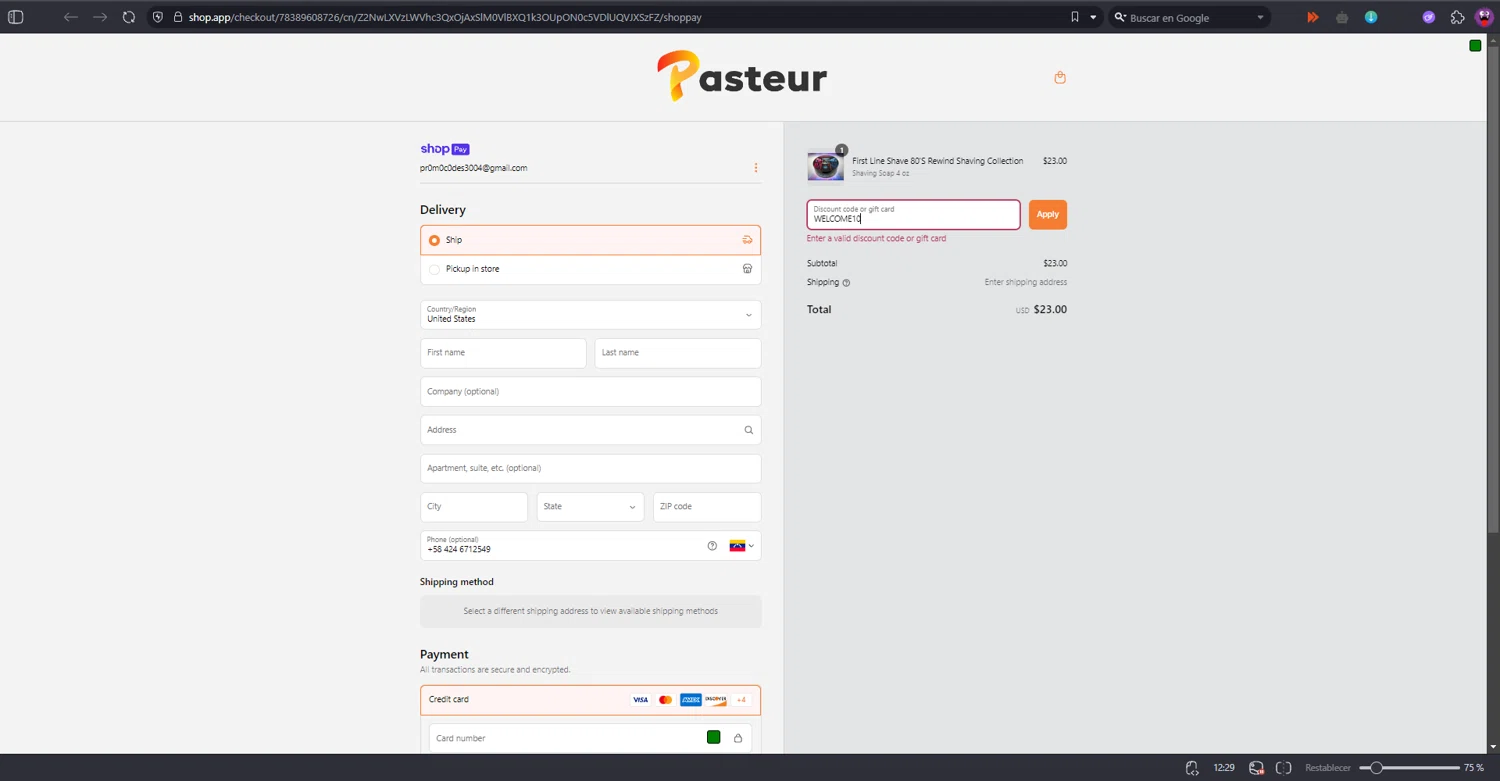Show the +4 more card types
1500x781 pixels.
point(741,700)
